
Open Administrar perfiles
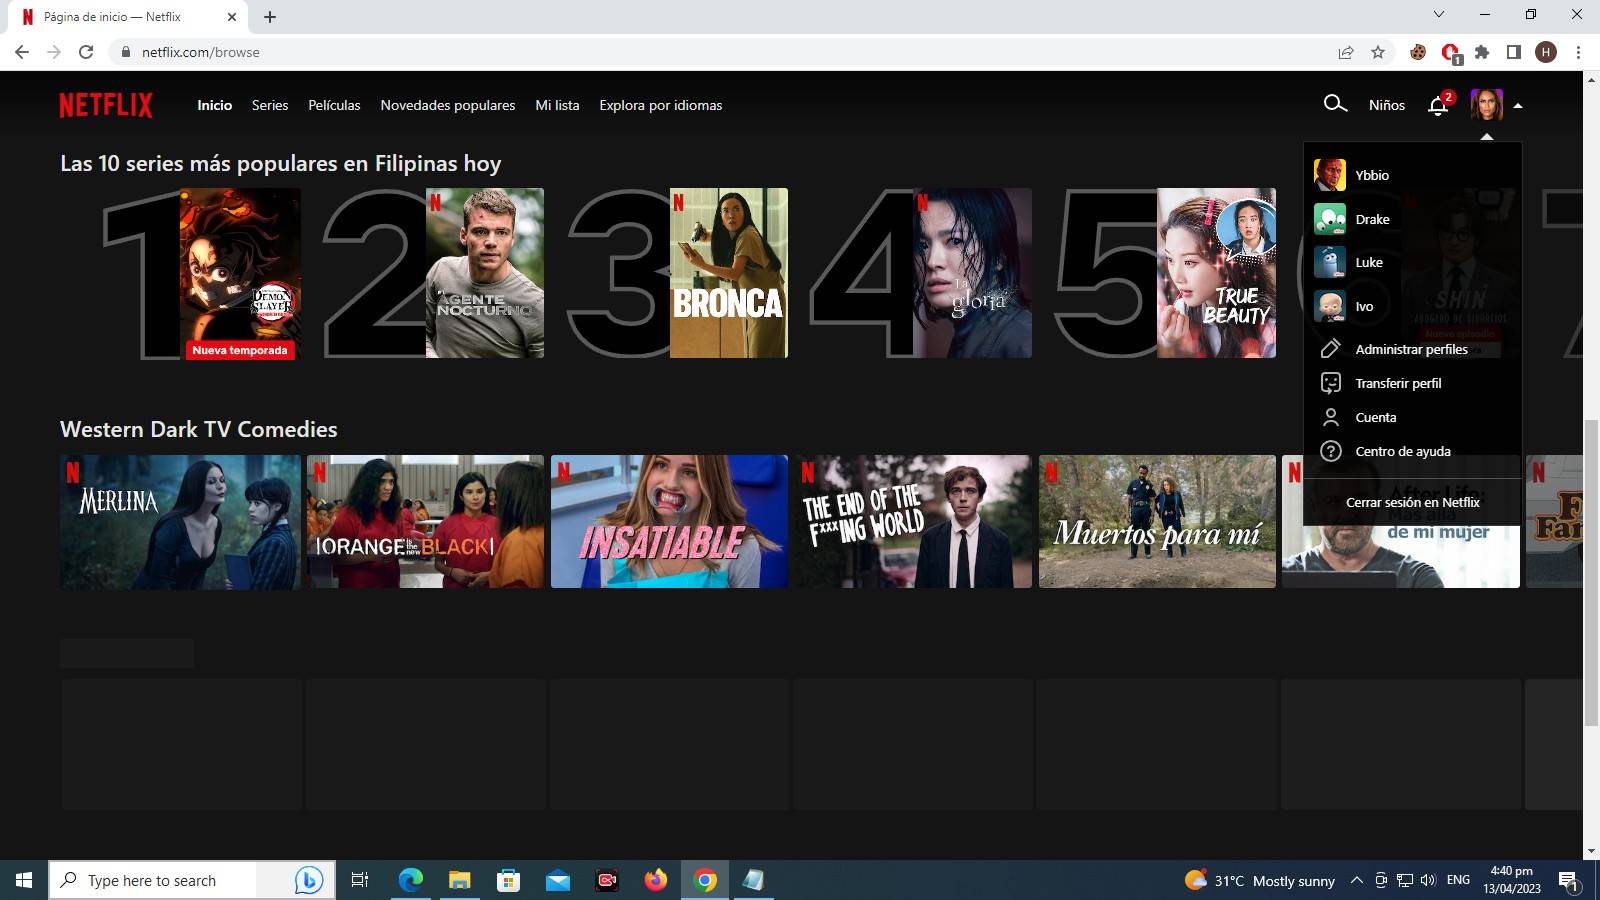pos(1411,349)
